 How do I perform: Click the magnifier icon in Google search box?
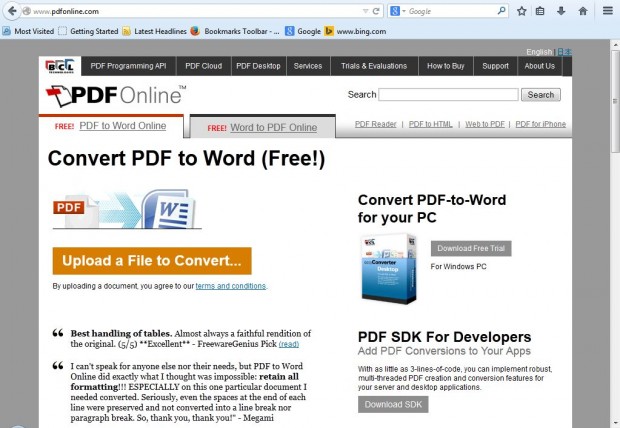[x=501, y=11]
